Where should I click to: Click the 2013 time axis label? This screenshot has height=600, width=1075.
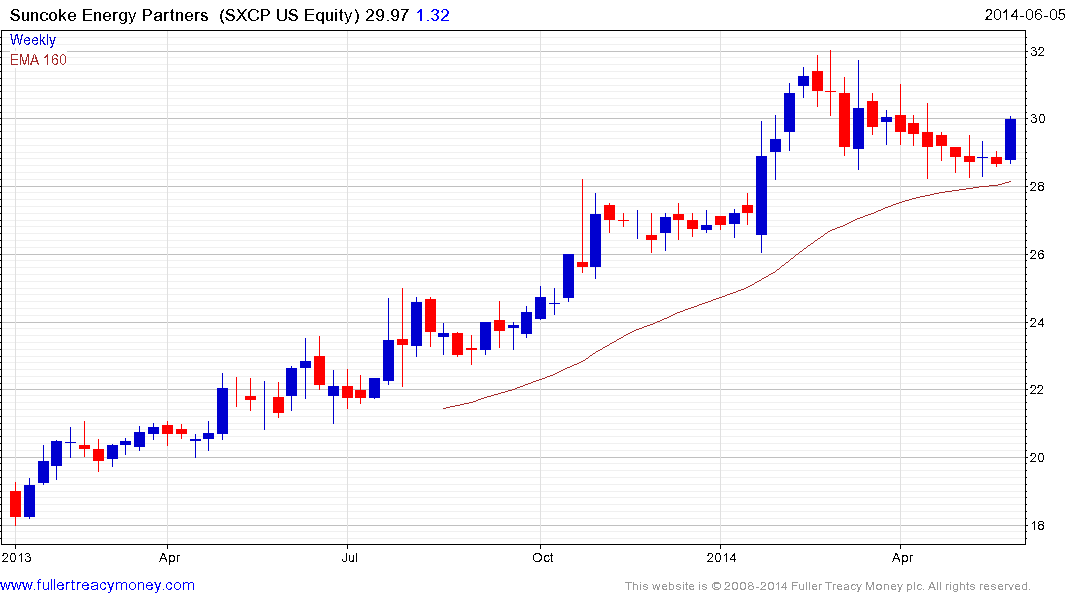(16, 557)
